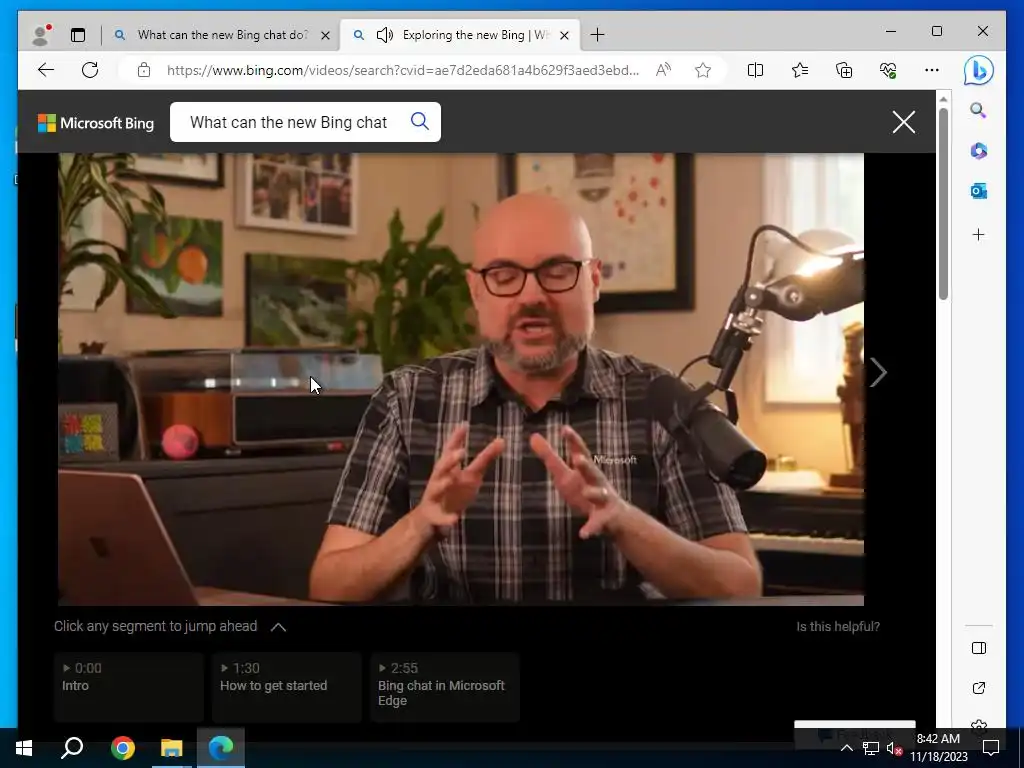Click the page vertical scrollbar
Viewport: 1024px width, 768px height.
click(943, 203)
